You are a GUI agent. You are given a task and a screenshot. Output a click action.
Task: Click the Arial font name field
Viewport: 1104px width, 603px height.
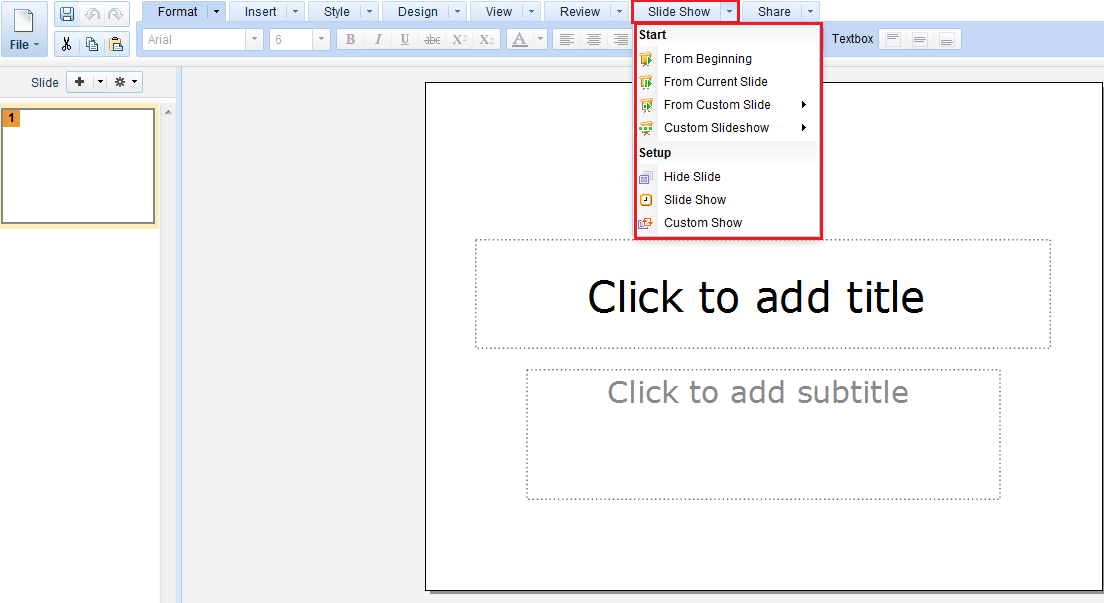click(x=194, y=39)
